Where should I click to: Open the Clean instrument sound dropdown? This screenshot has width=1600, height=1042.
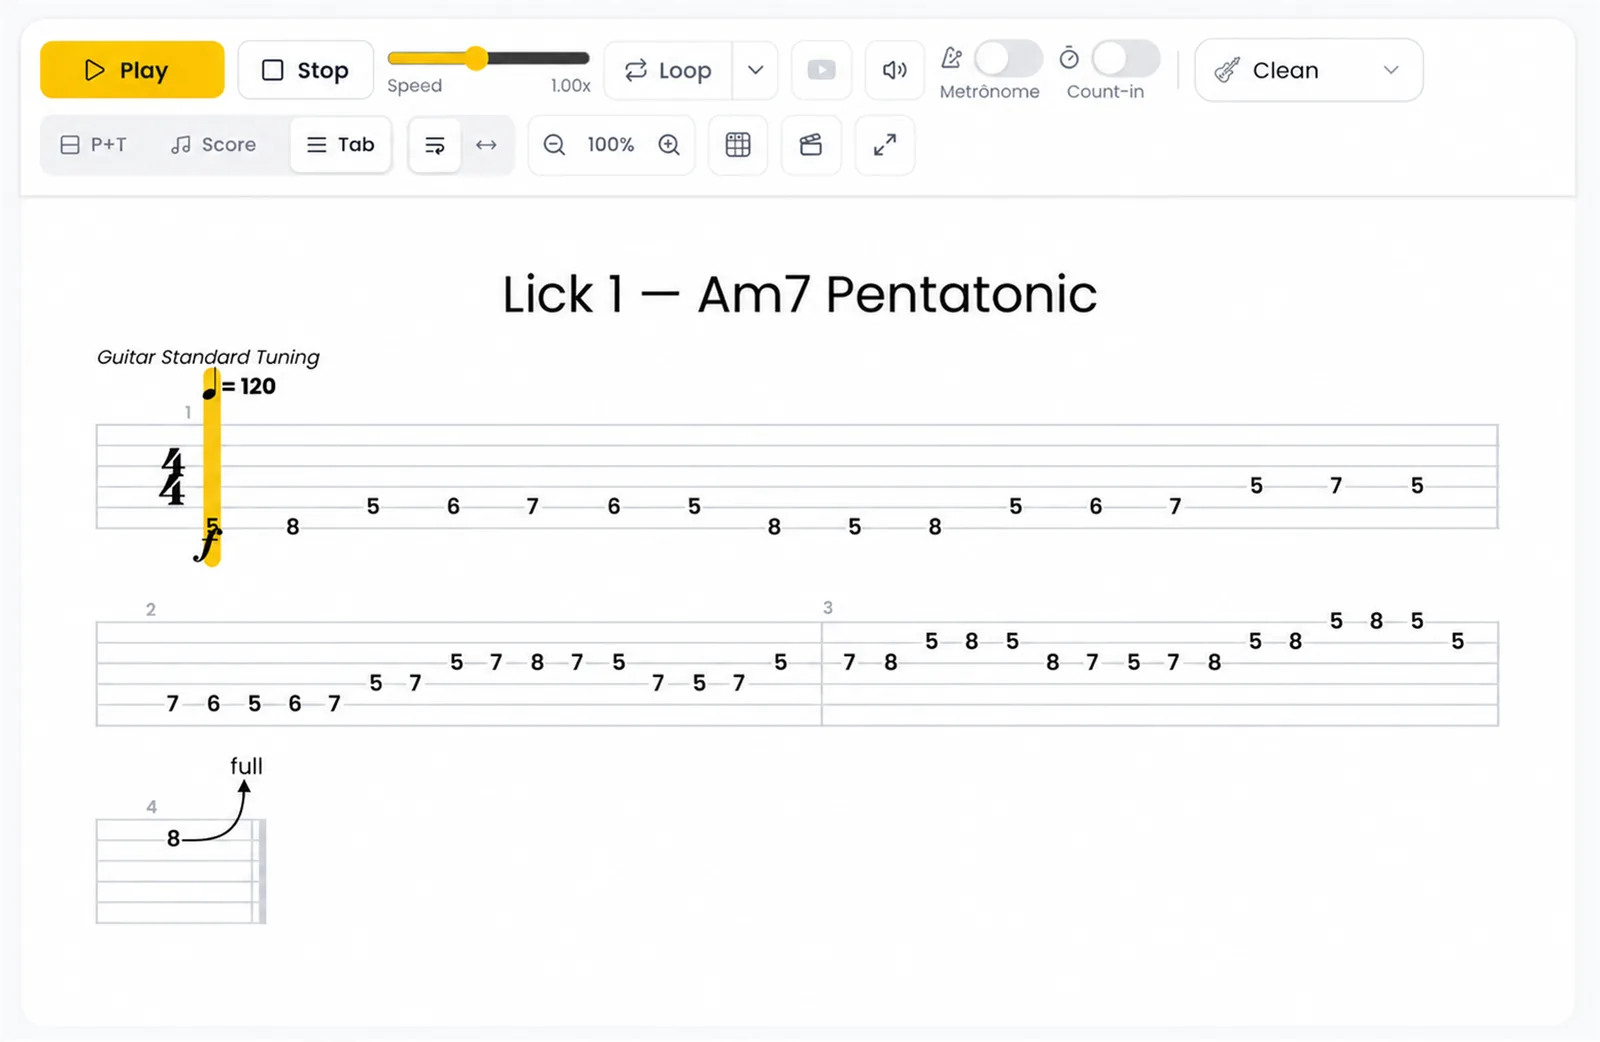(x=1308, y=70)
